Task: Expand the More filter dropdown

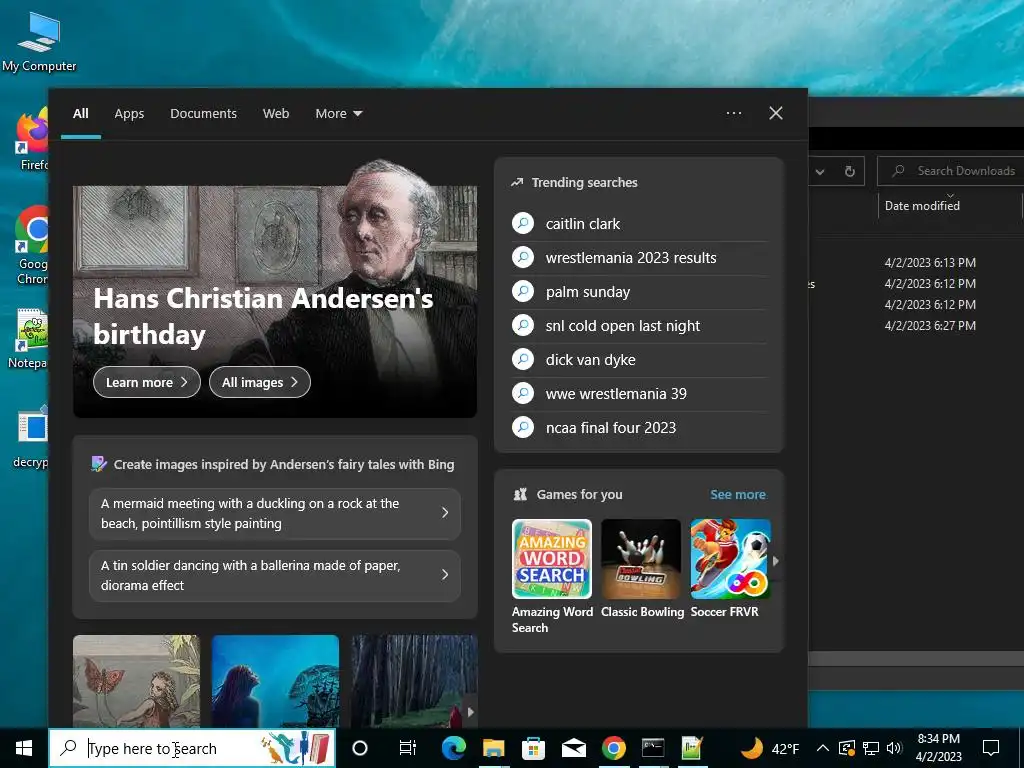Action: (338, 114)
